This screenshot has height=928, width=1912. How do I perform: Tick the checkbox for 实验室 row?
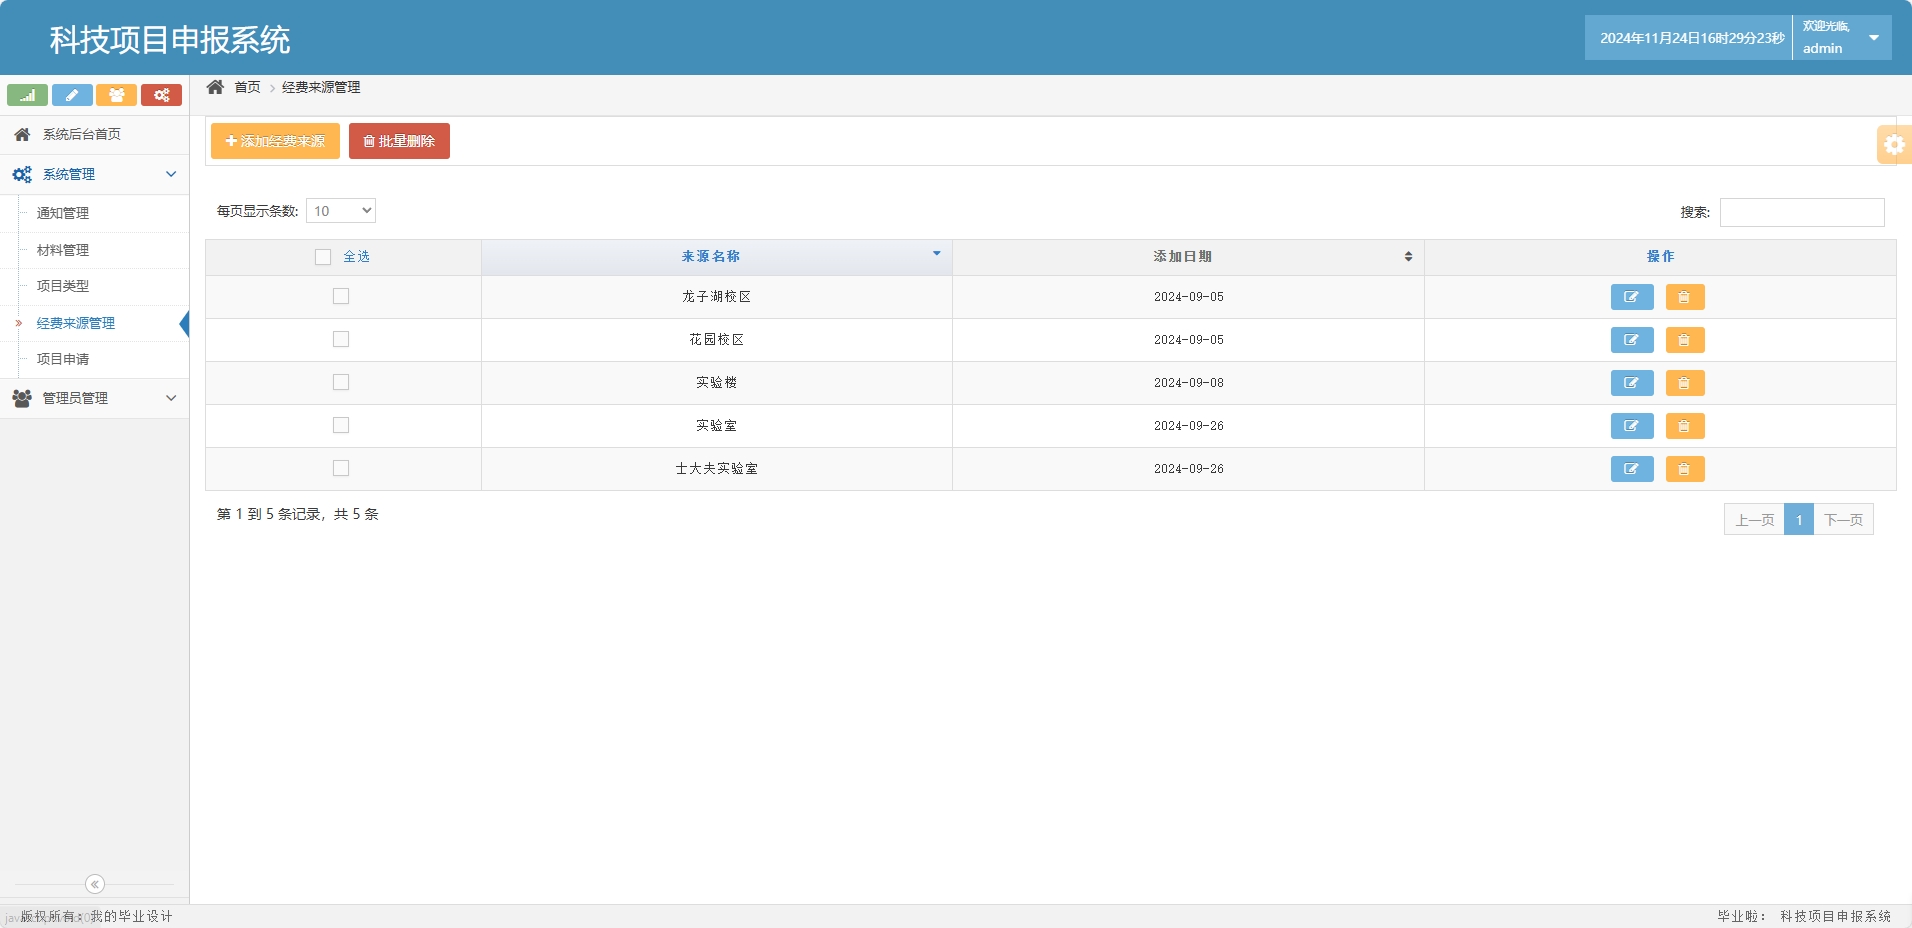(341, 425)
